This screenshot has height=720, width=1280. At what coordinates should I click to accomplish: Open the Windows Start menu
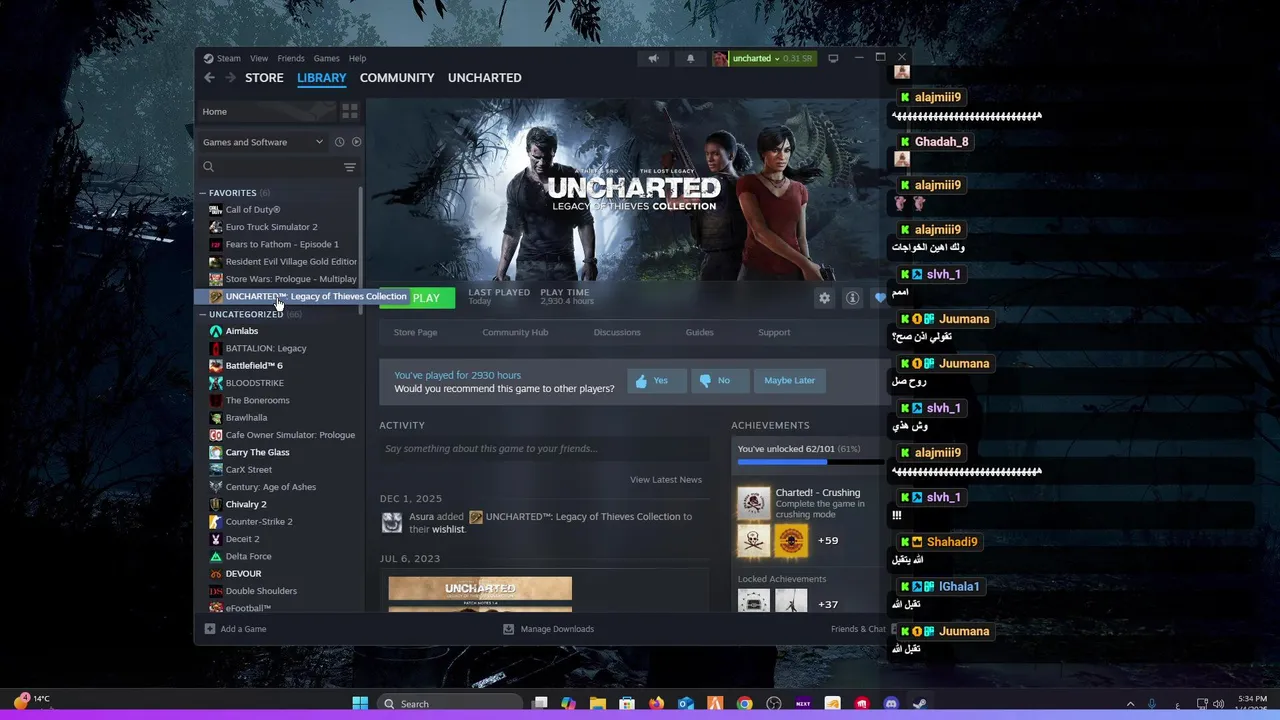coord(360,704)
